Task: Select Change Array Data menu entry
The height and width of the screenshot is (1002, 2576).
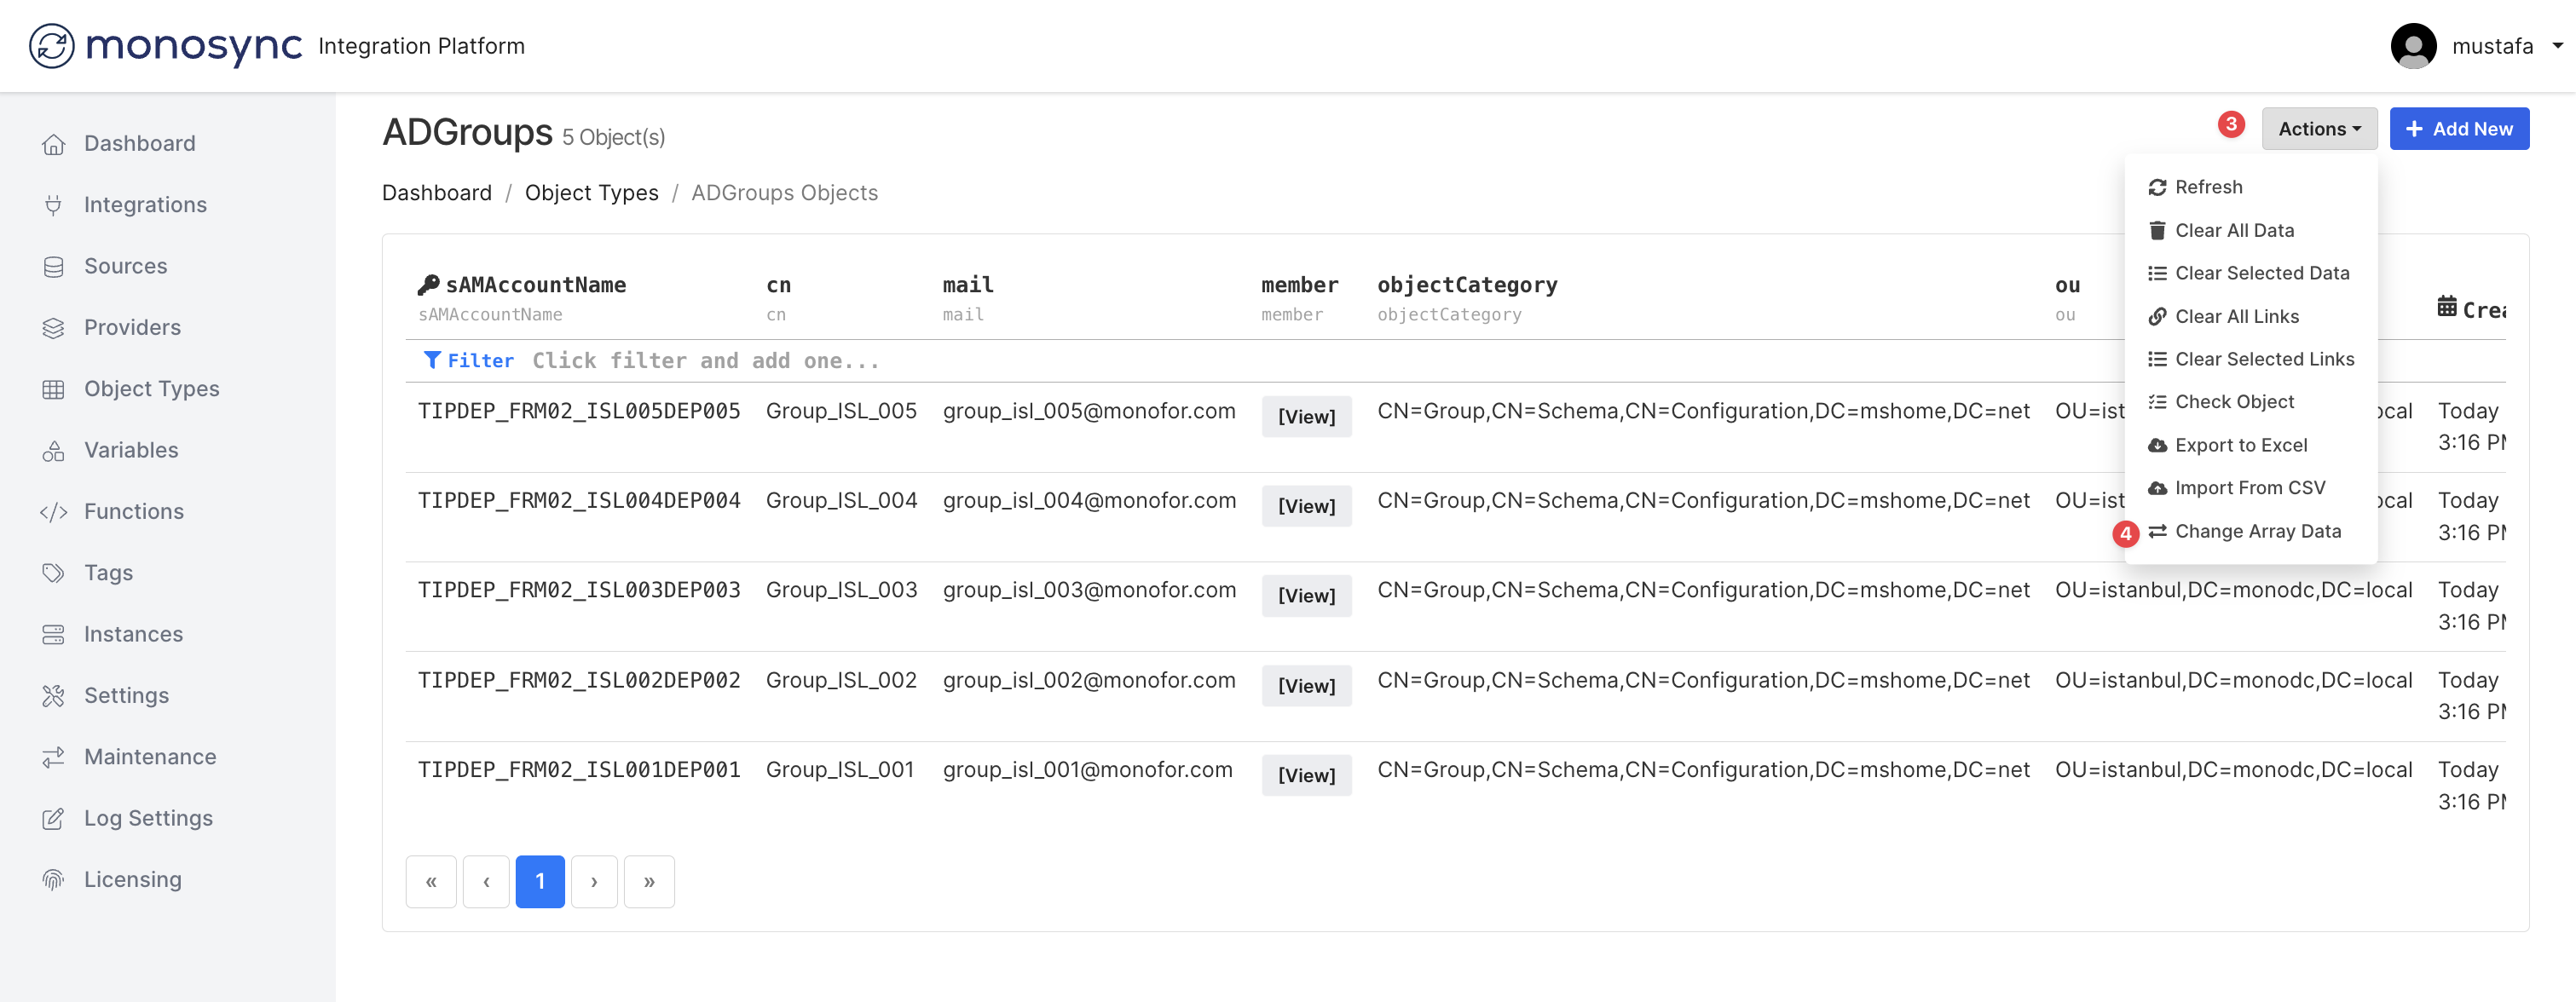Action: click(2257, 531)
